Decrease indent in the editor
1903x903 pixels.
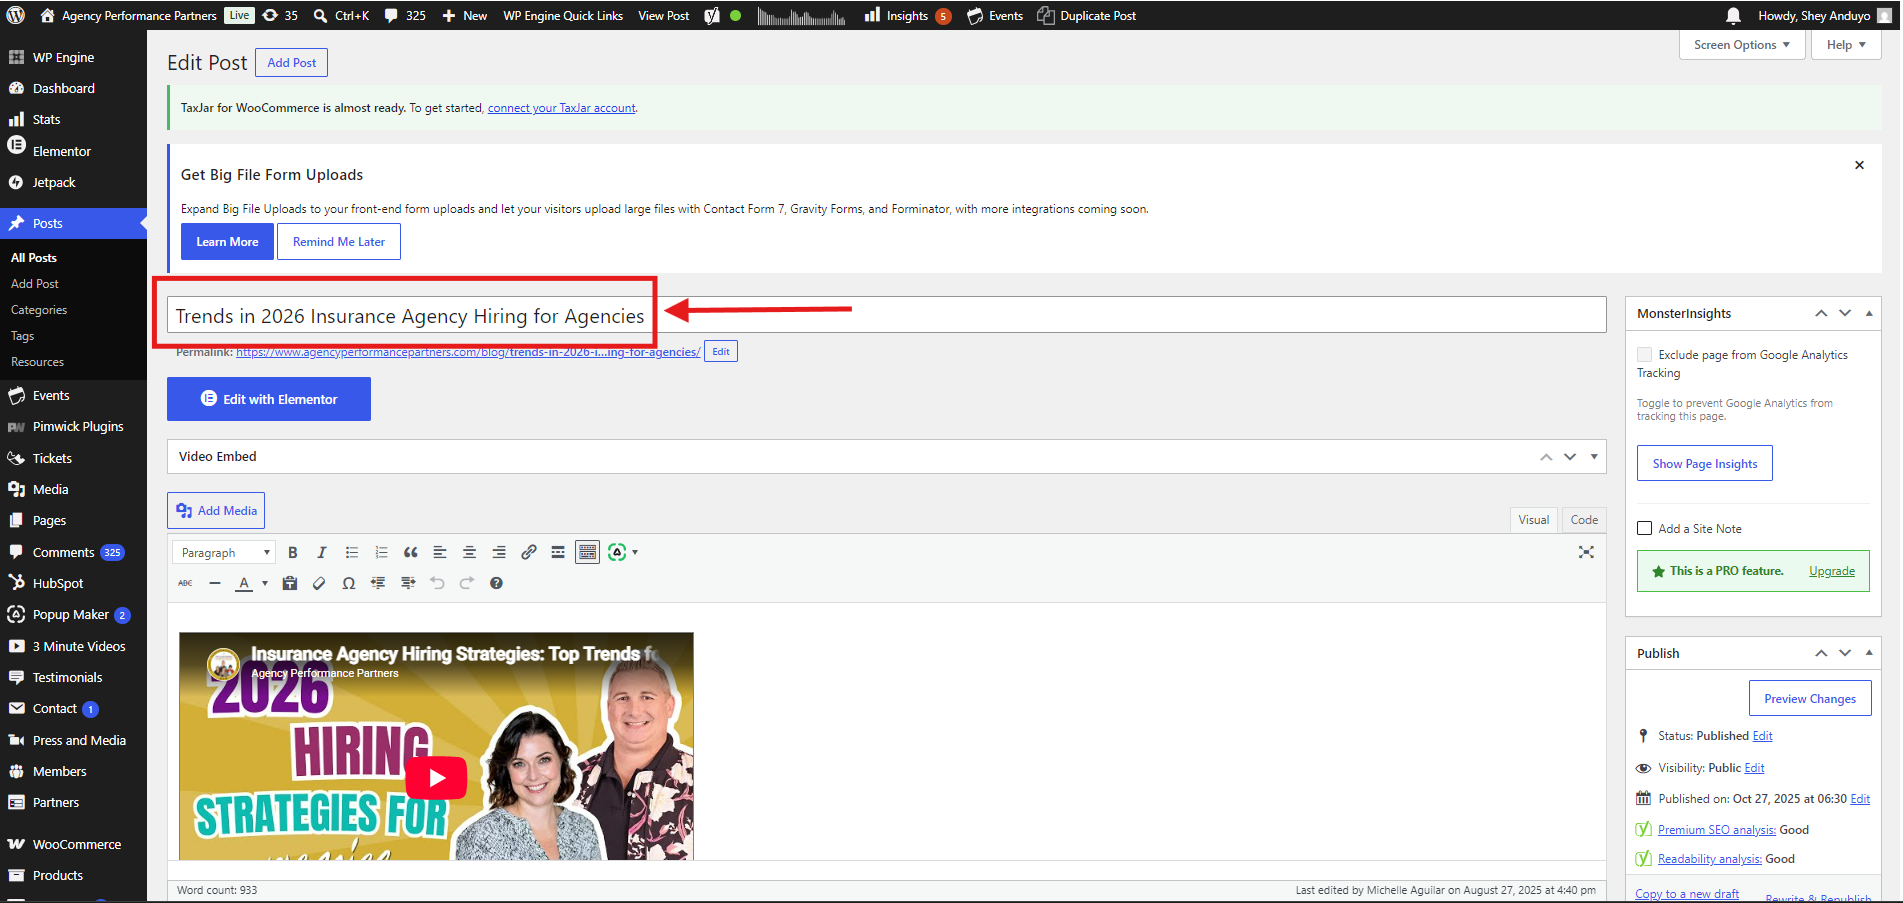(378, 583)
